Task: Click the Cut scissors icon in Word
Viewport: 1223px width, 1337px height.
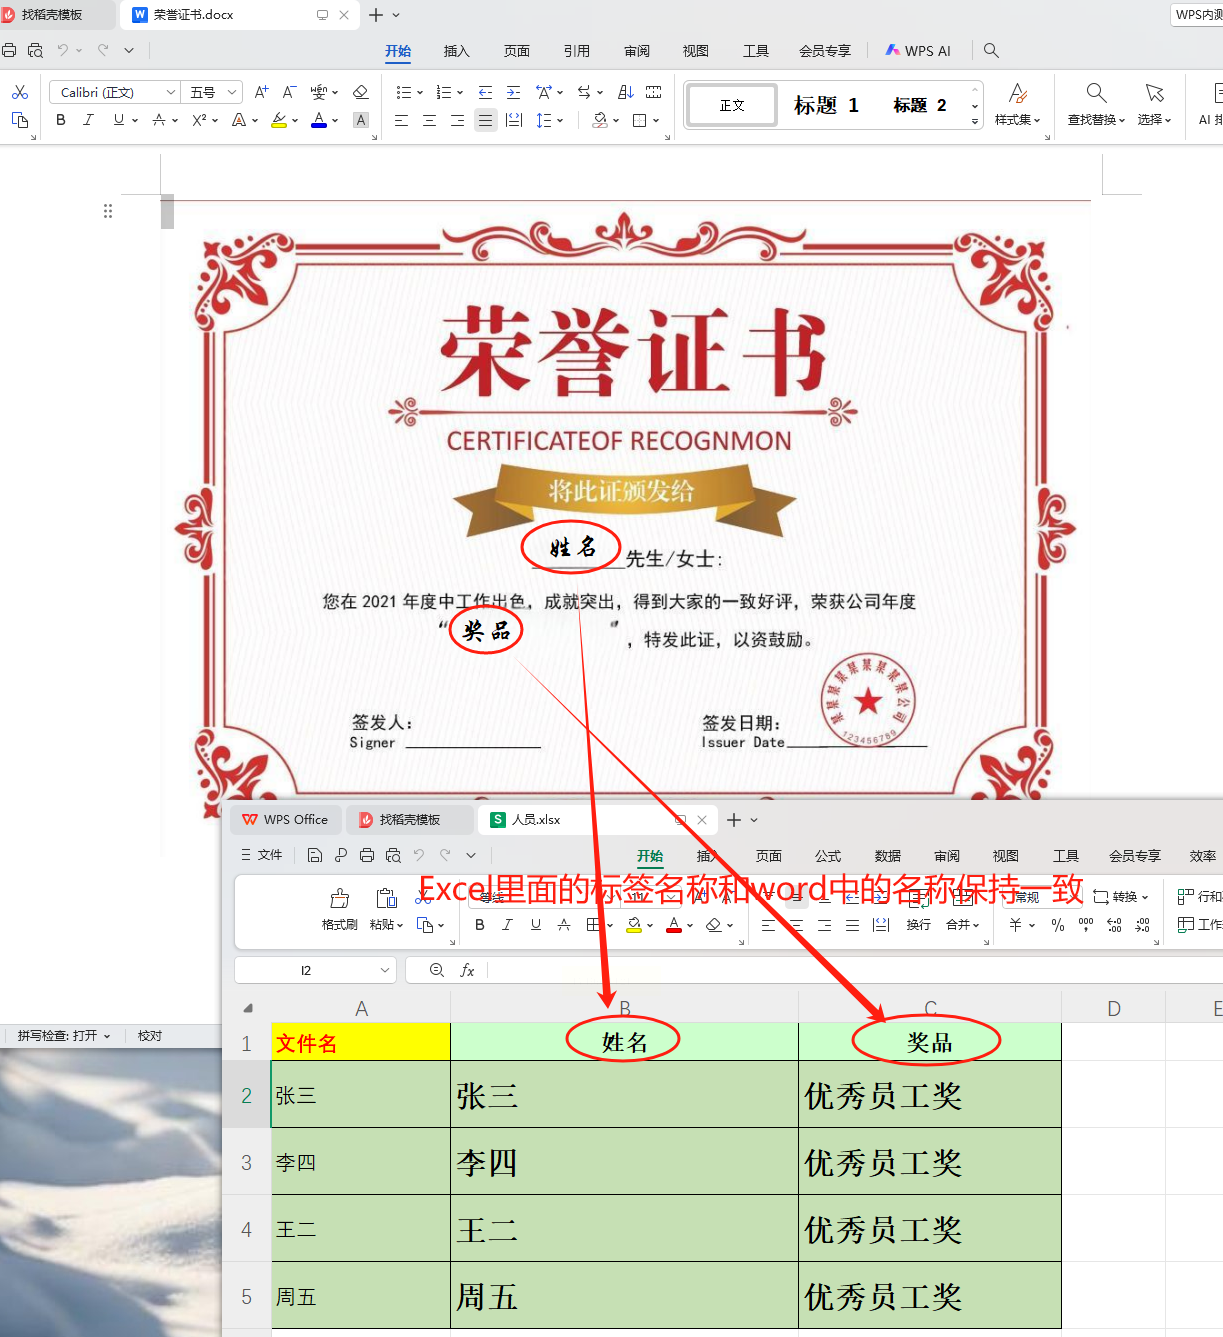Action: point(19,92)
